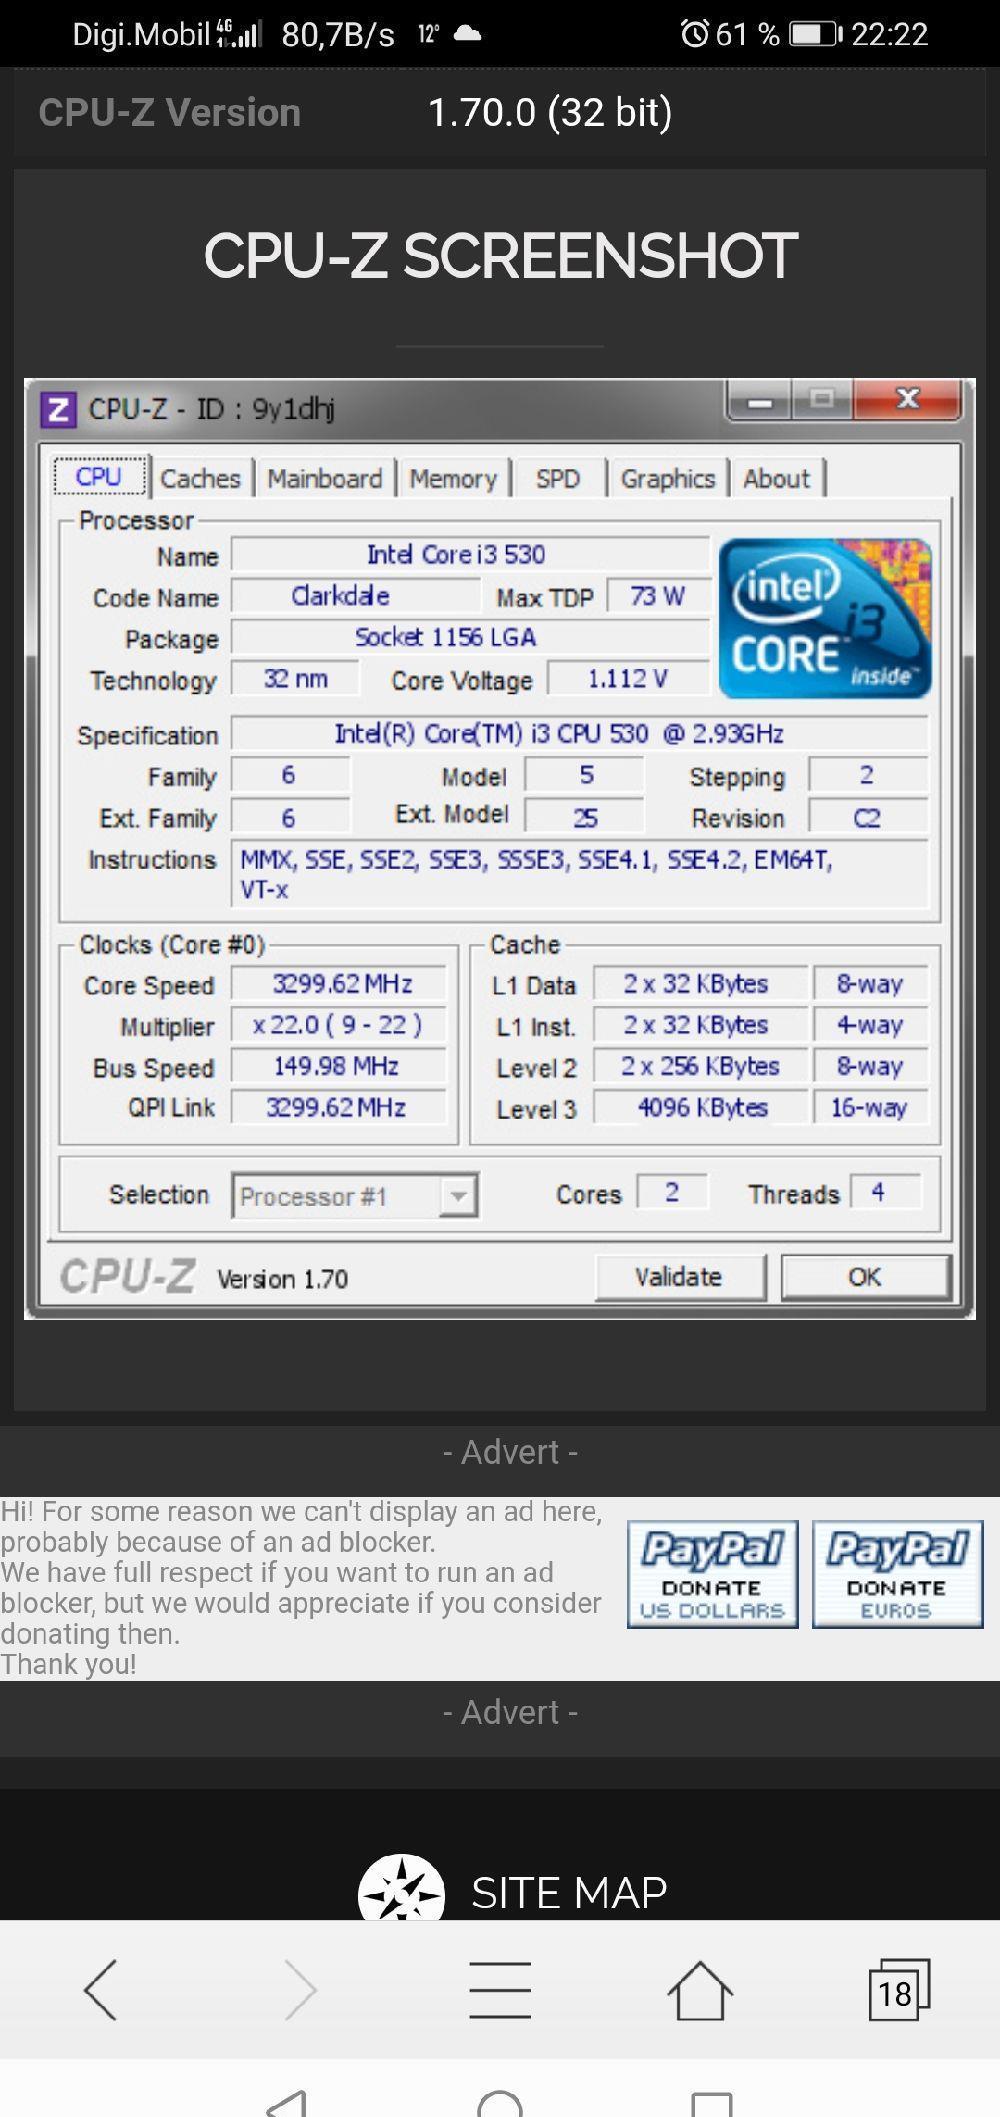The height and width of the screenshot is (2117, 1000).
Task: Tap the Android home circle button
Action: coord(500,2102)
